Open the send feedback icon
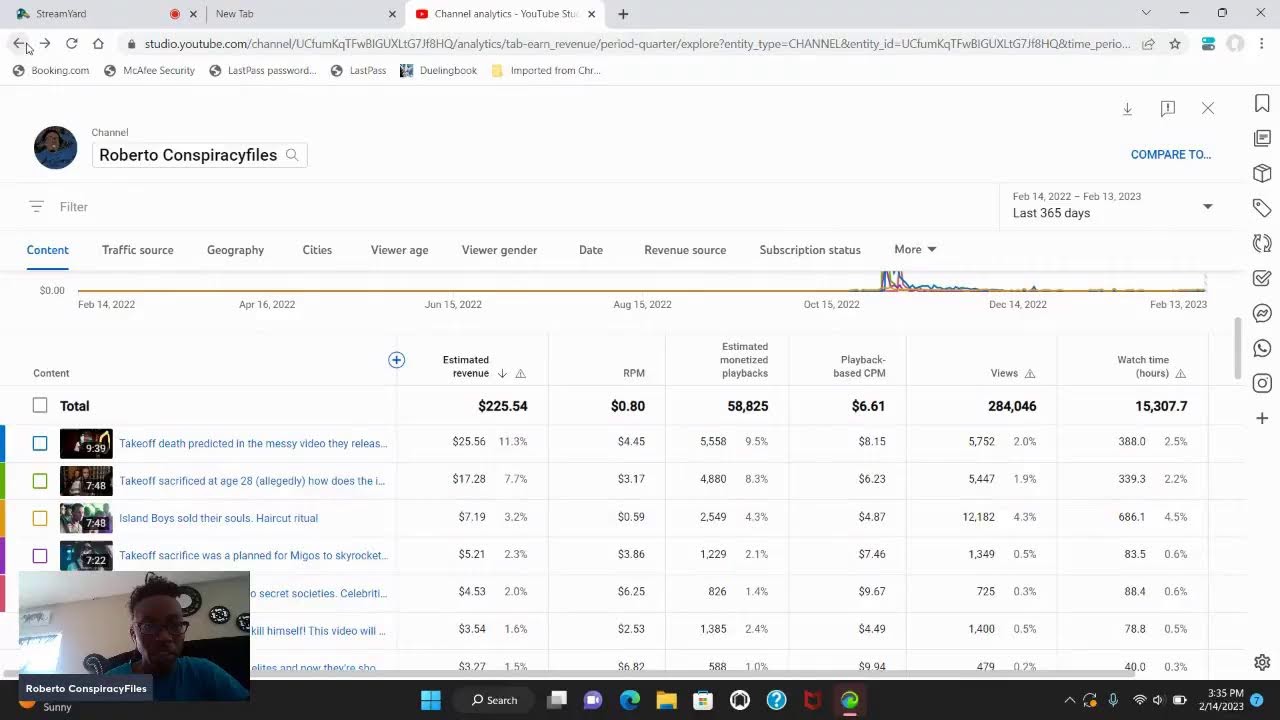Viewport: 1280px width, 720px height. [x=1167, y=108]
